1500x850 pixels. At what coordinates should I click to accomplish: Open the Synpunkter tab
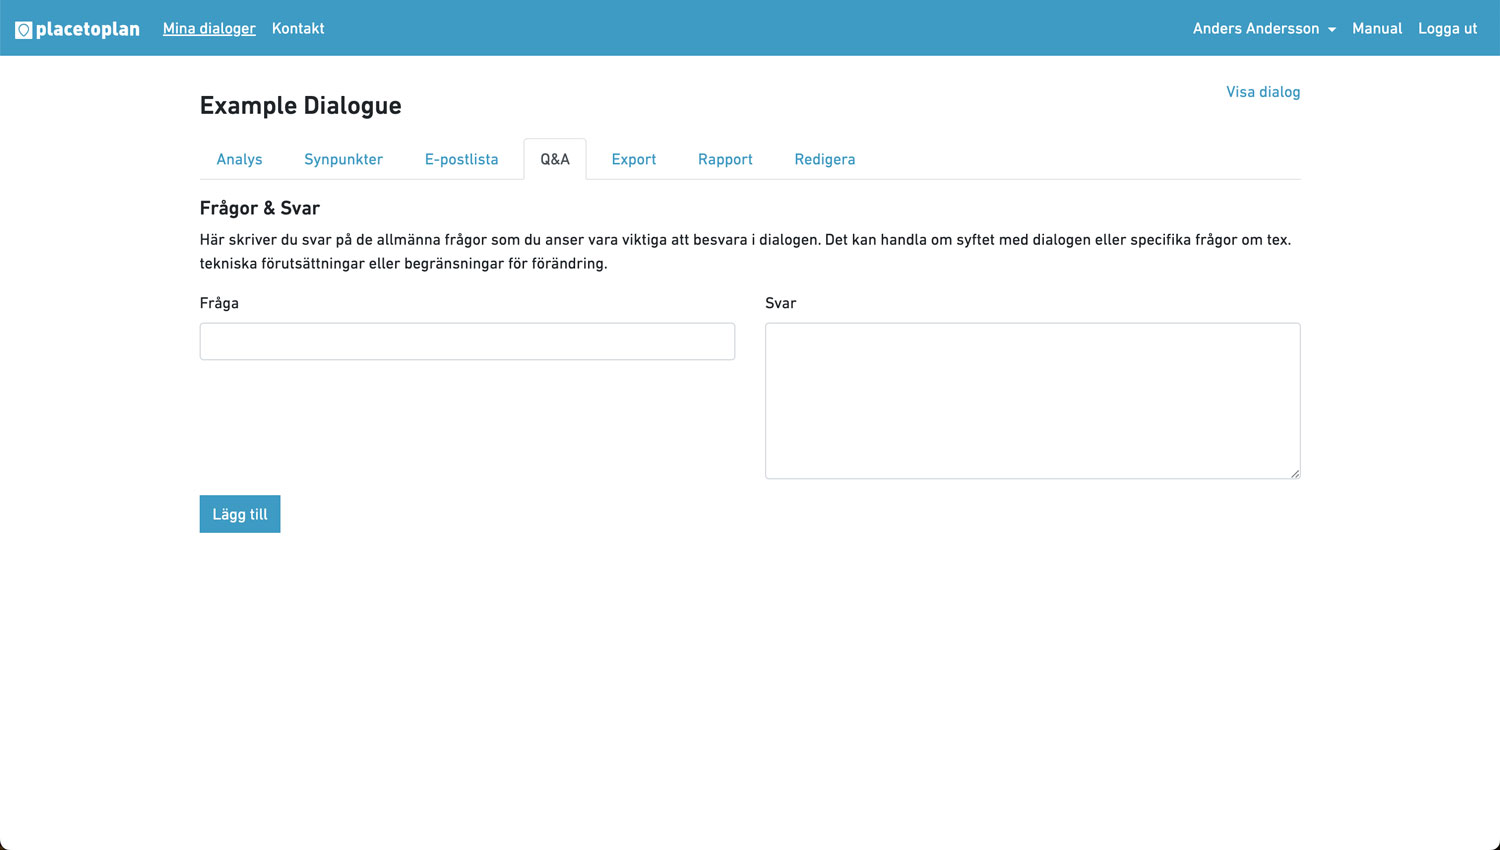click(x=343, y=160)
